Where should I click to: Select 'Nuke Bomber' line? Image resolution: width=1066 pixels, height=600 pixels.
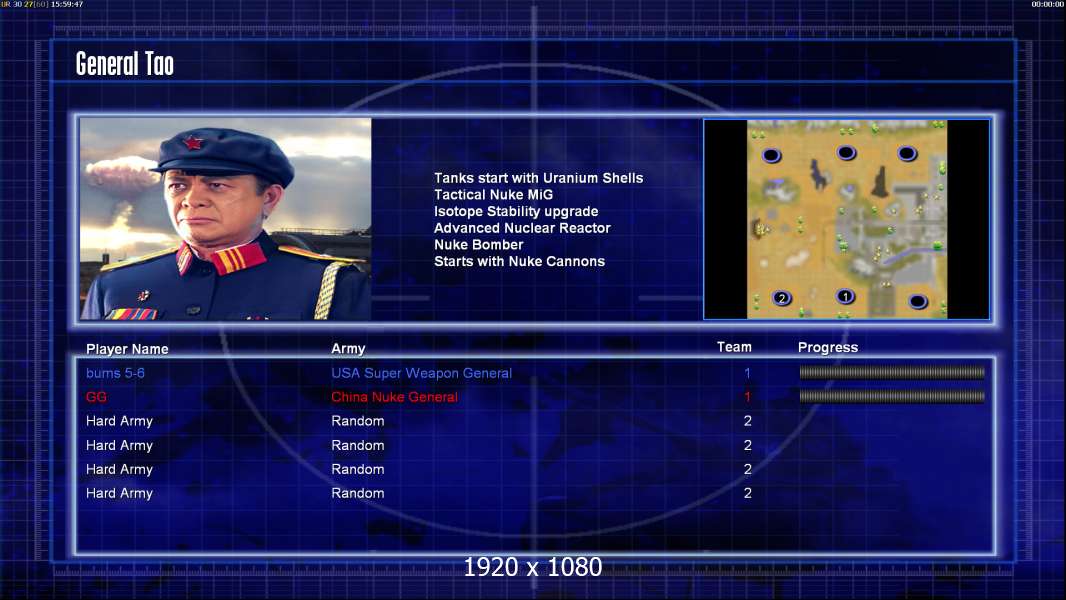[x=479, y=245]
